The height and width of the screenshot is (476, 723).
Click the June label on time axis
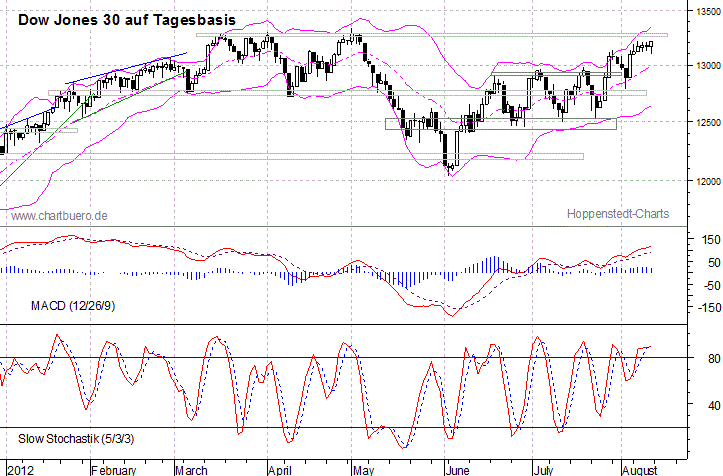[457, 470]
